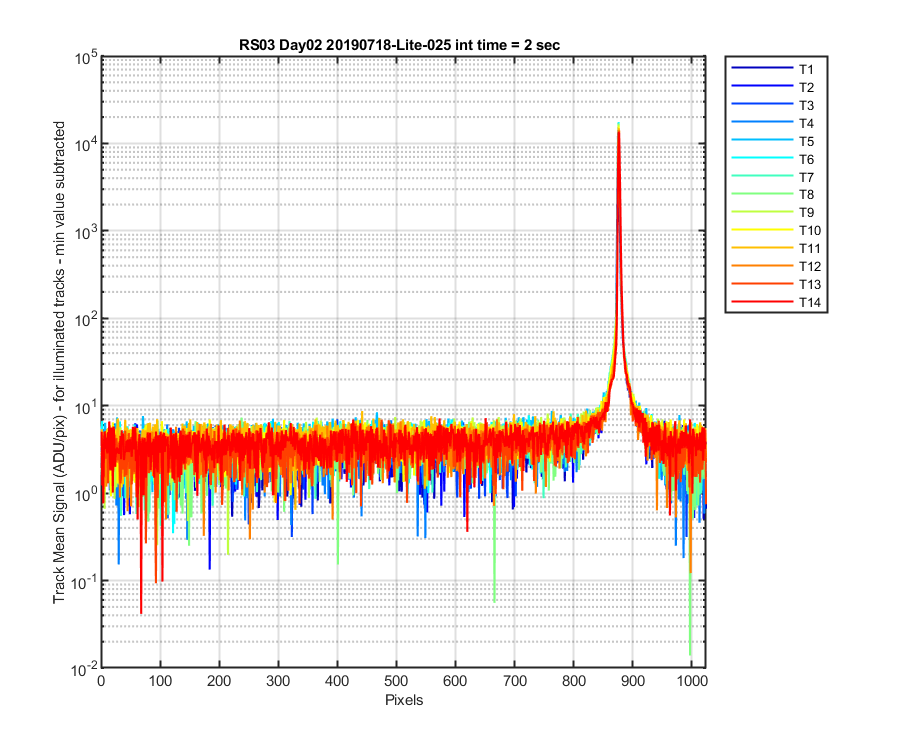Click the T6 cyan legend line

[x=762, y=157]
